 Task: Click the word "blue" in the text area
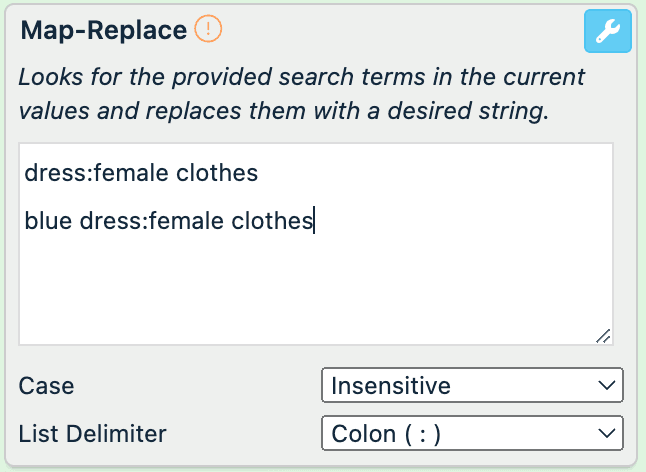pos(48,221)
